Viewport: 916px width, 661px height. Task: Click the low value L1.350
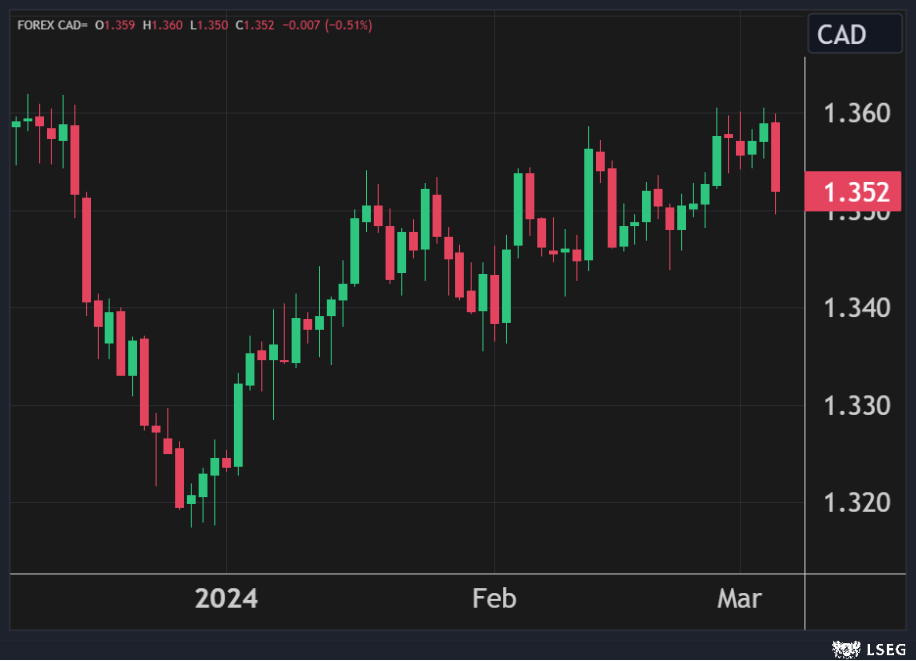[x=208, y=25]
